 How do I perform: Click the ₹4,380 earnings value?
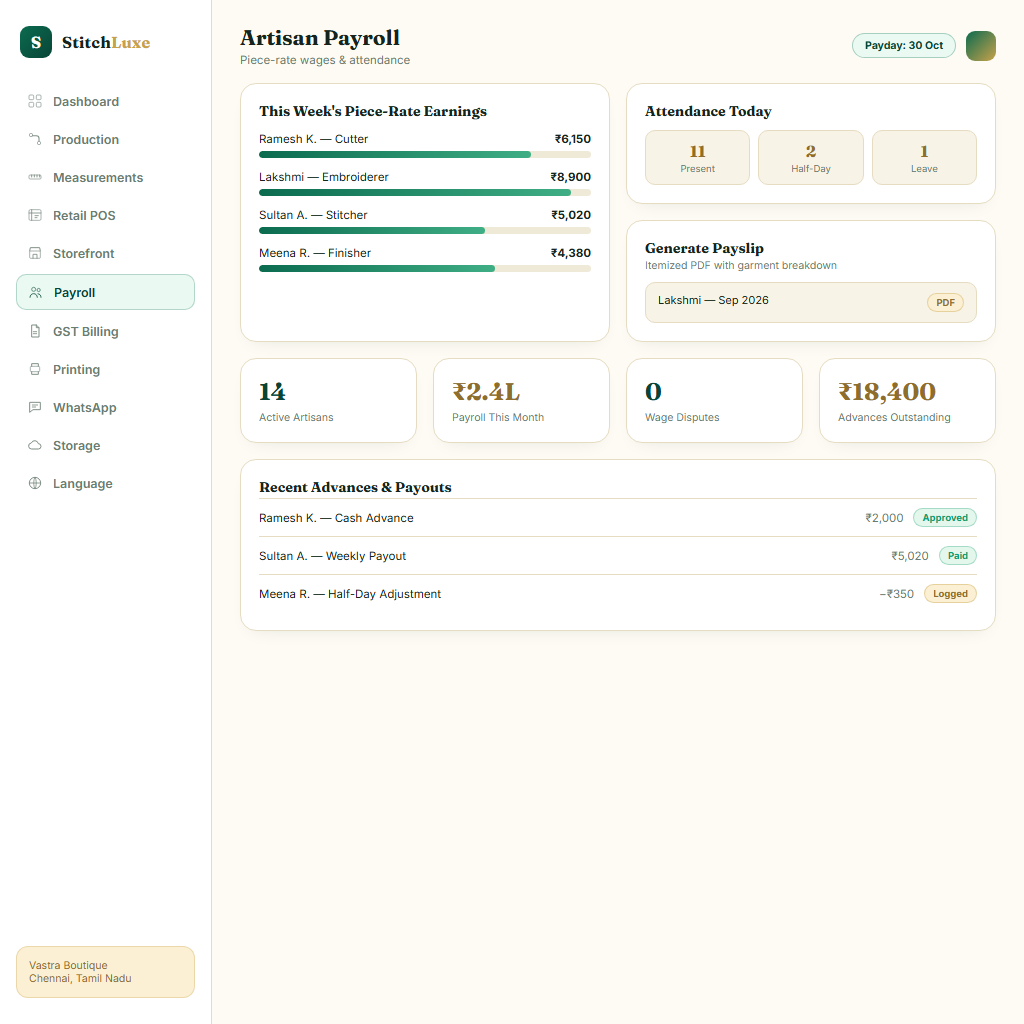tap(571, 253)
